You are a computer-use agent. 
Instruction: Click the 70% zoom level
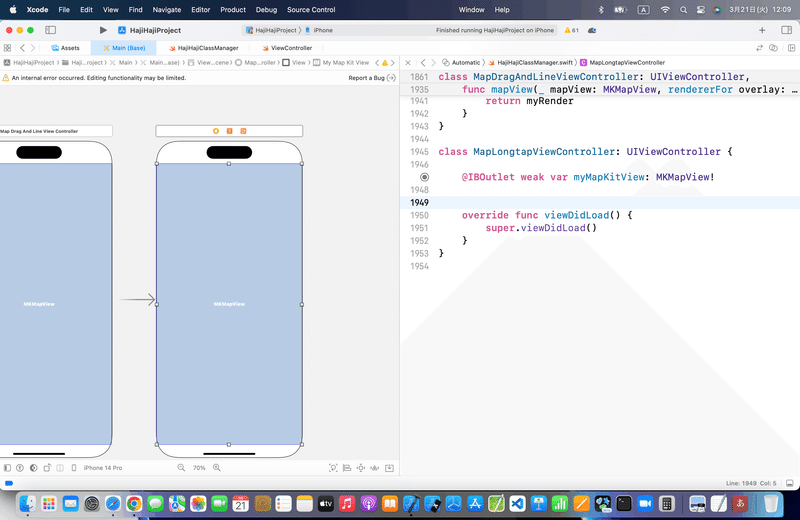199,467
